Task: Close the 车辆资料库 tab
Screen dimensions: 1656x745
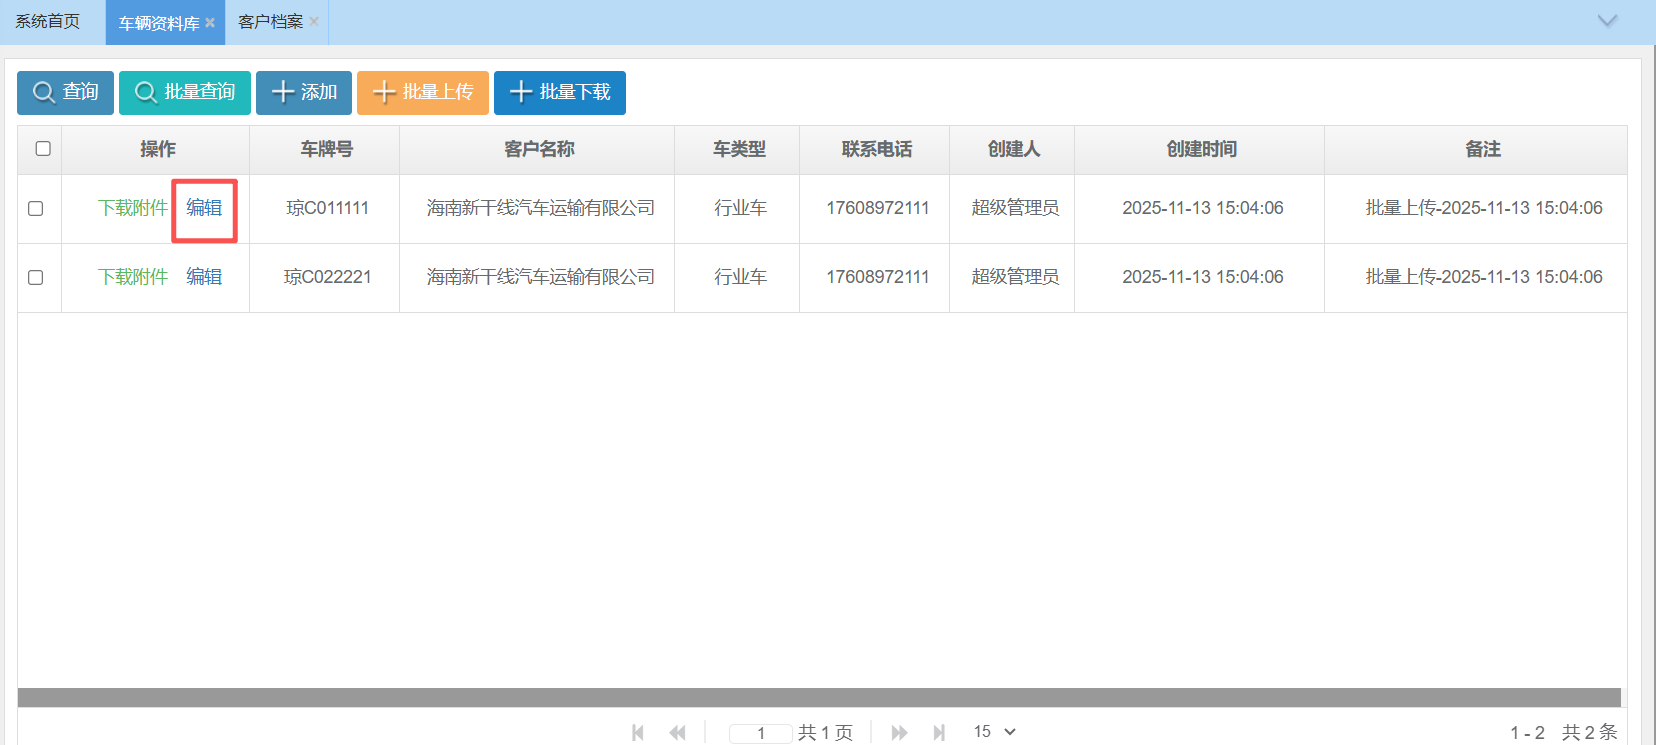Action: [210, 23]
